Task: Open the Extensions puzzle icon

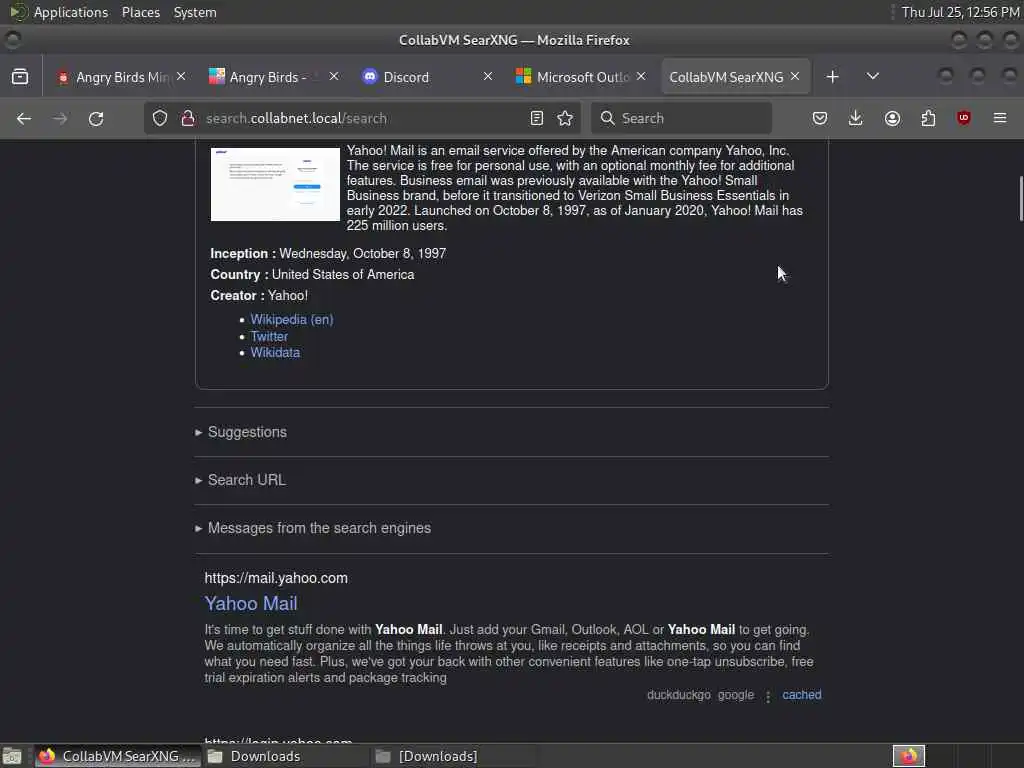Action: [x=928, y=118]
